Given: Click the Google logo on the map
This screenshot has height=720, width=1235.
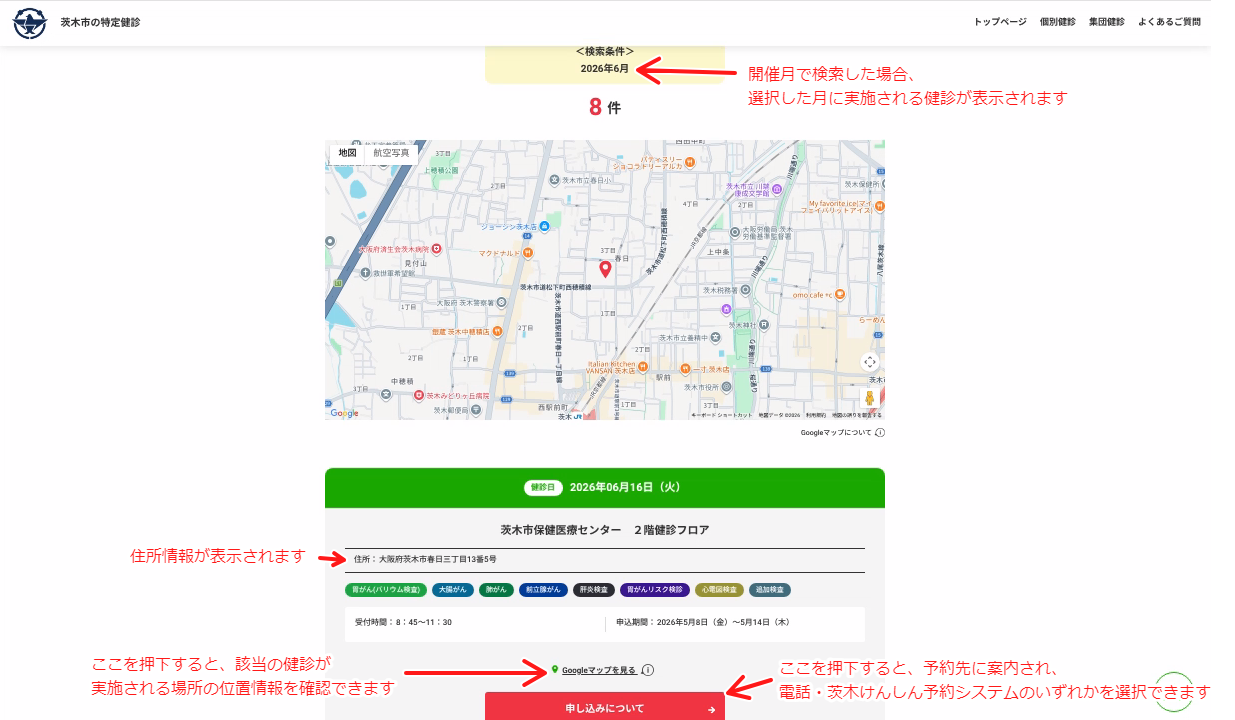Looking at the screenshot, I should click(x=344, y=413).
